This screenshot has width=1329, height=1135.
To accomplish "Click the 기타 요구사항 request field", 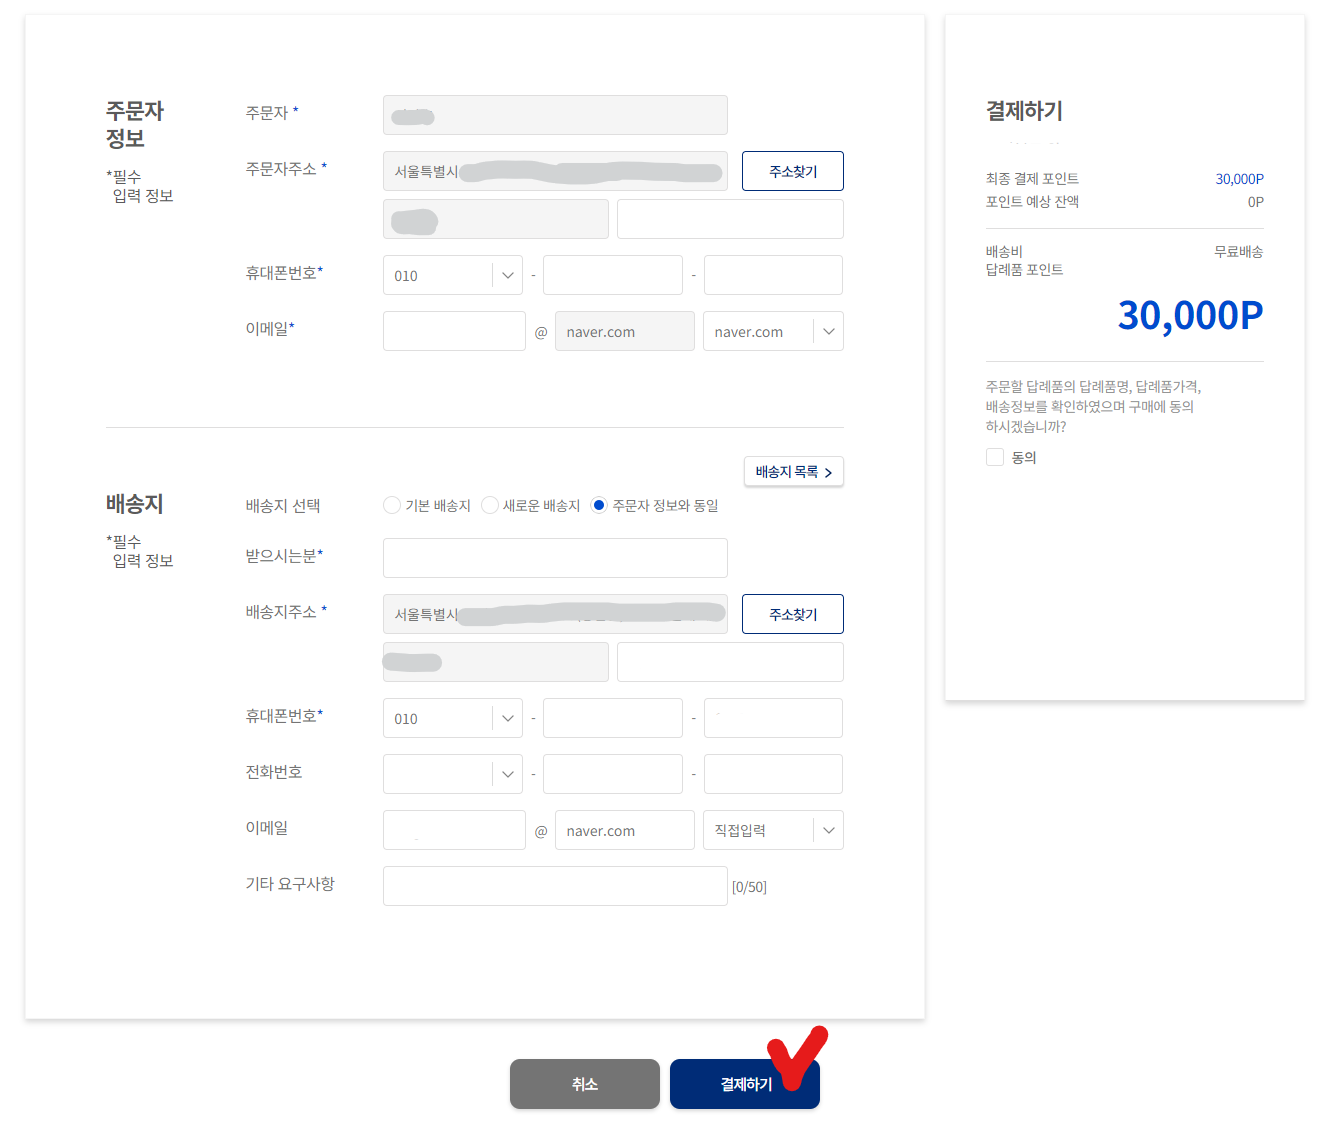I will [x=555, y=886].
